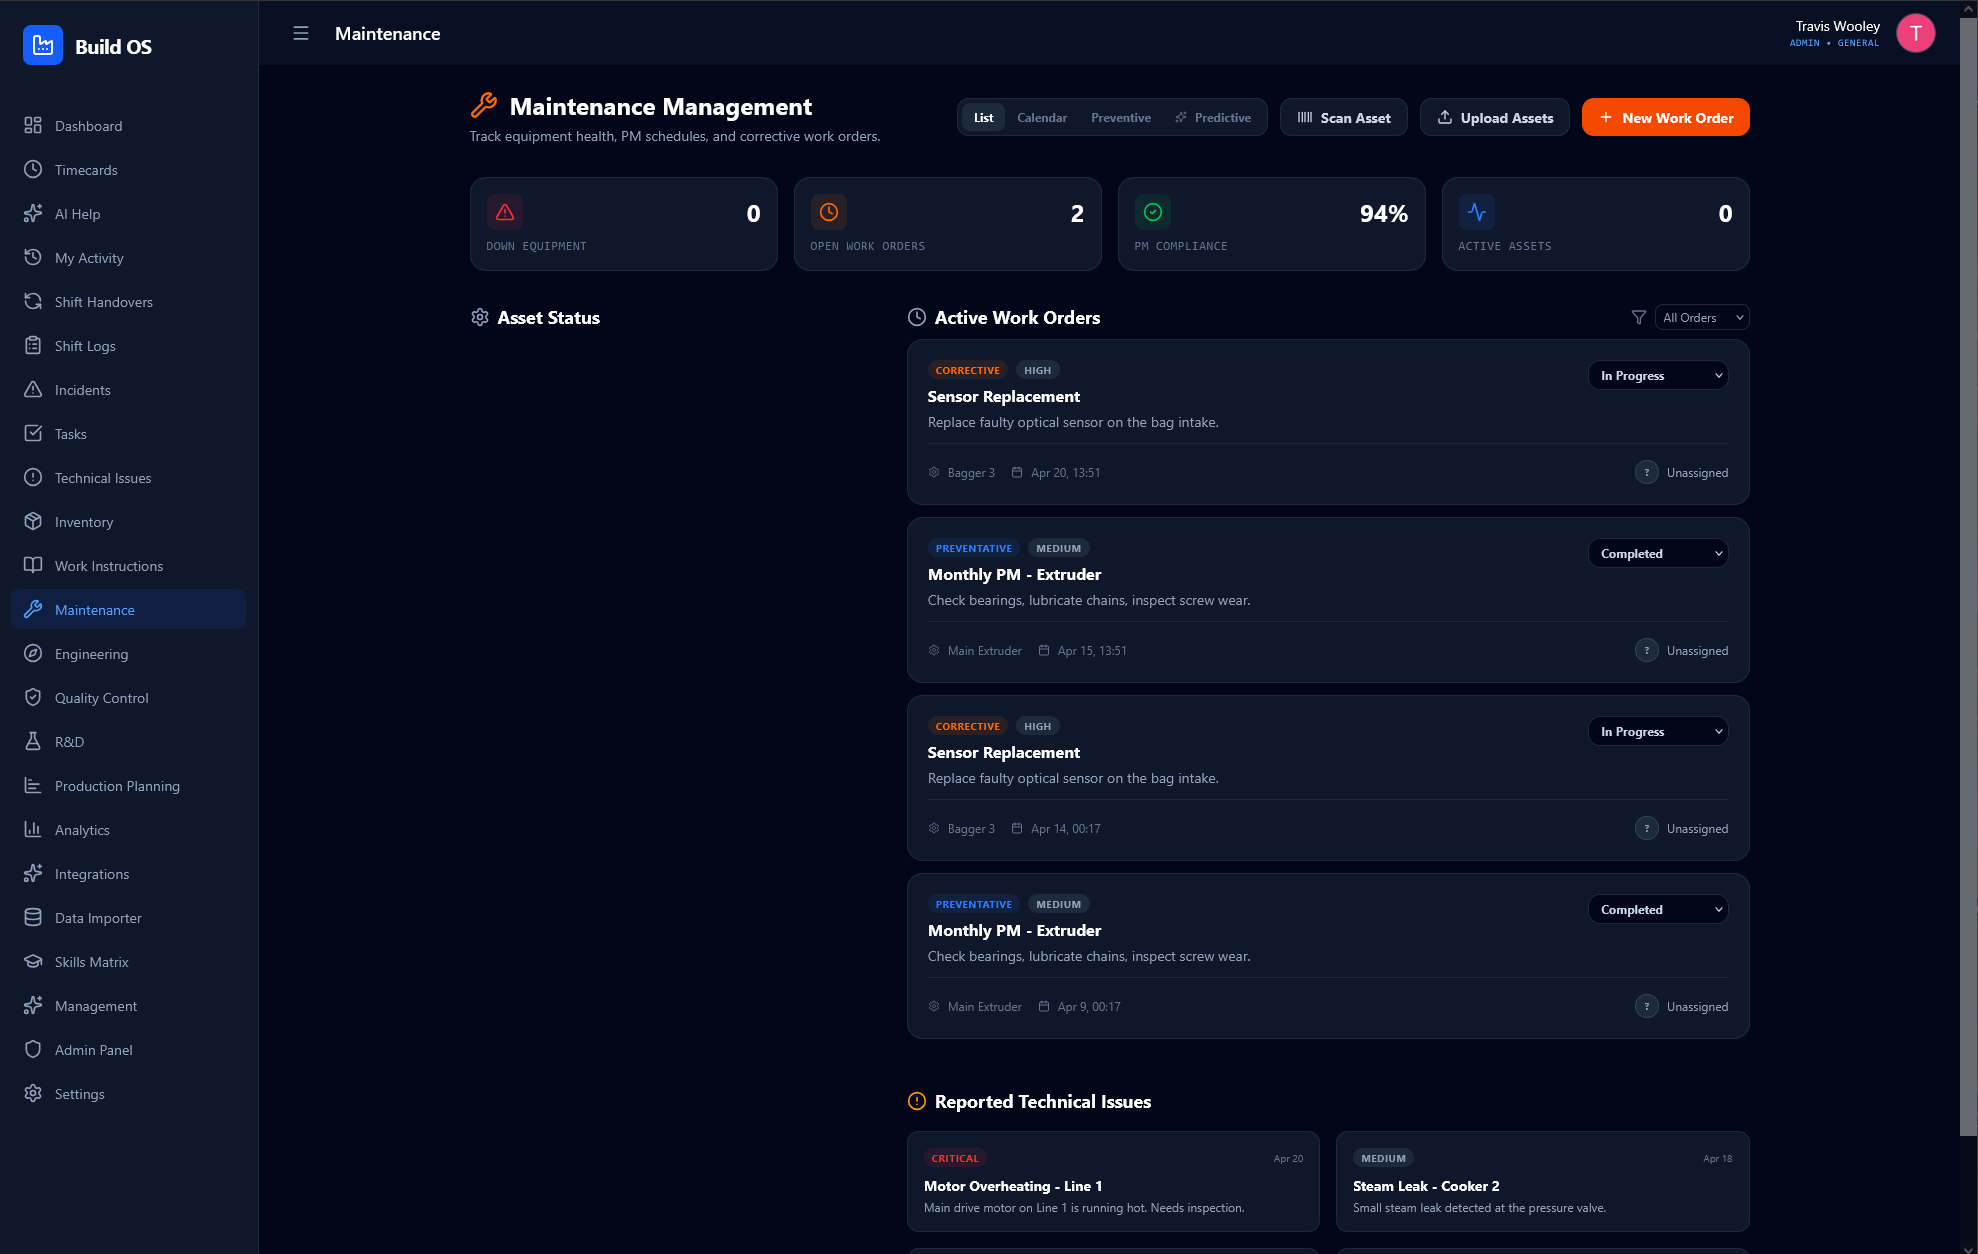Open AI Help sparkle icon
This screenshot has width=1978, height=1254.
coord(33,214)
